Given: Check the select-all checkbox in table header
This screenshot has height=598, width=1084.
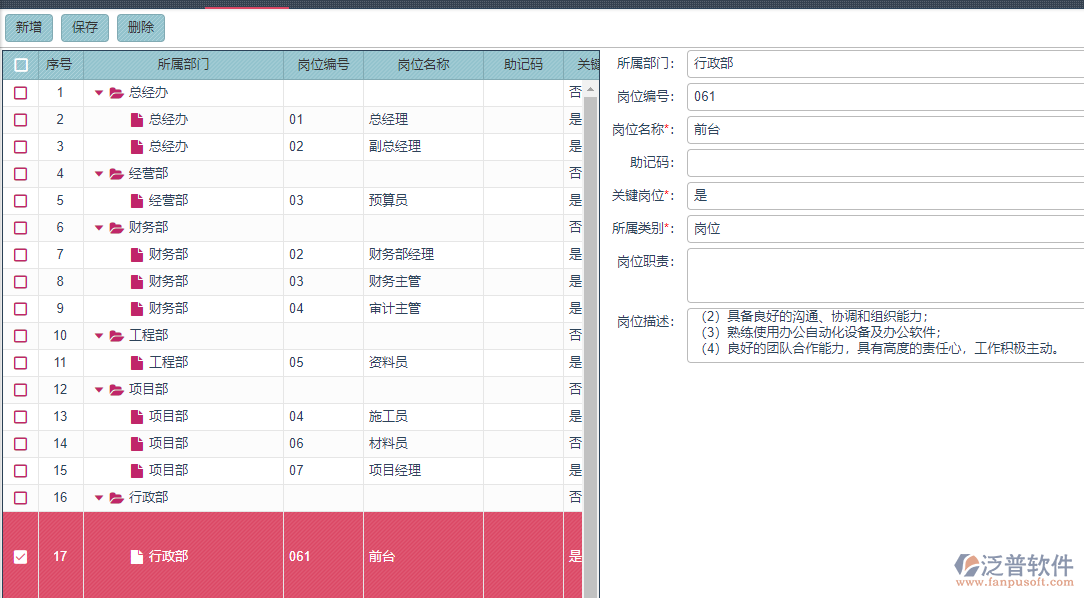Looking at the screenshot, I should pyautogui.click(x=21, y=65).
